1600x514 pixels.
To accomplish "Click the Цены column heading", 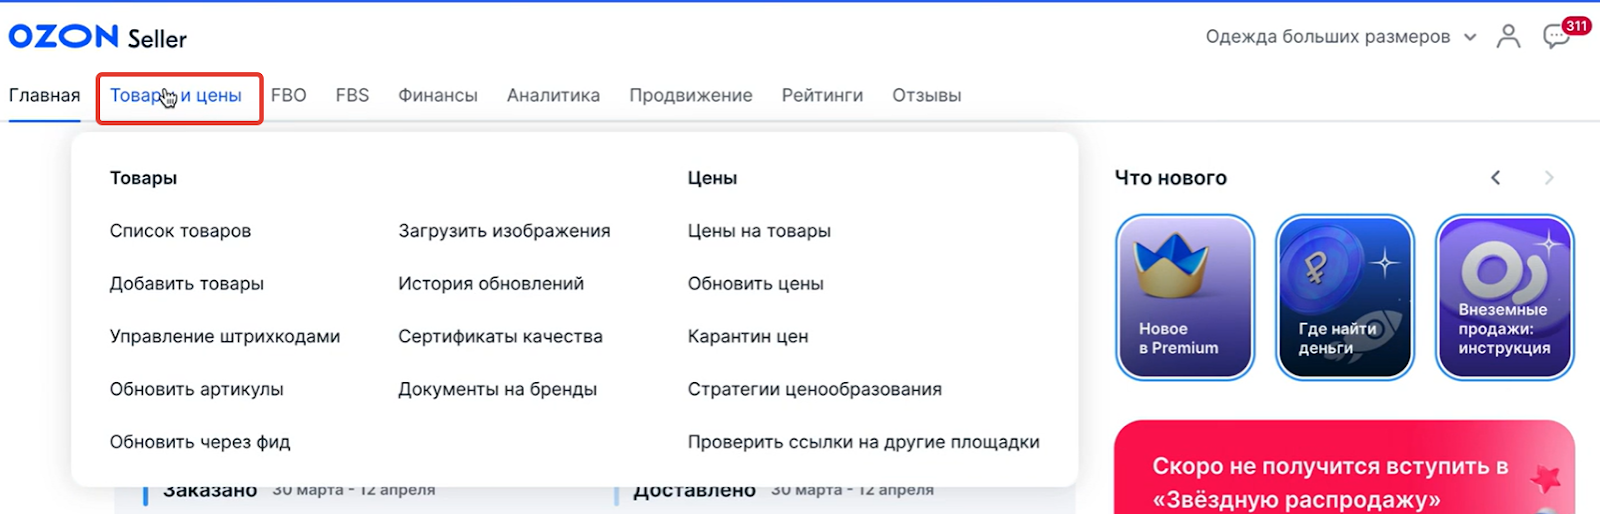I will (x=712, y=178).
